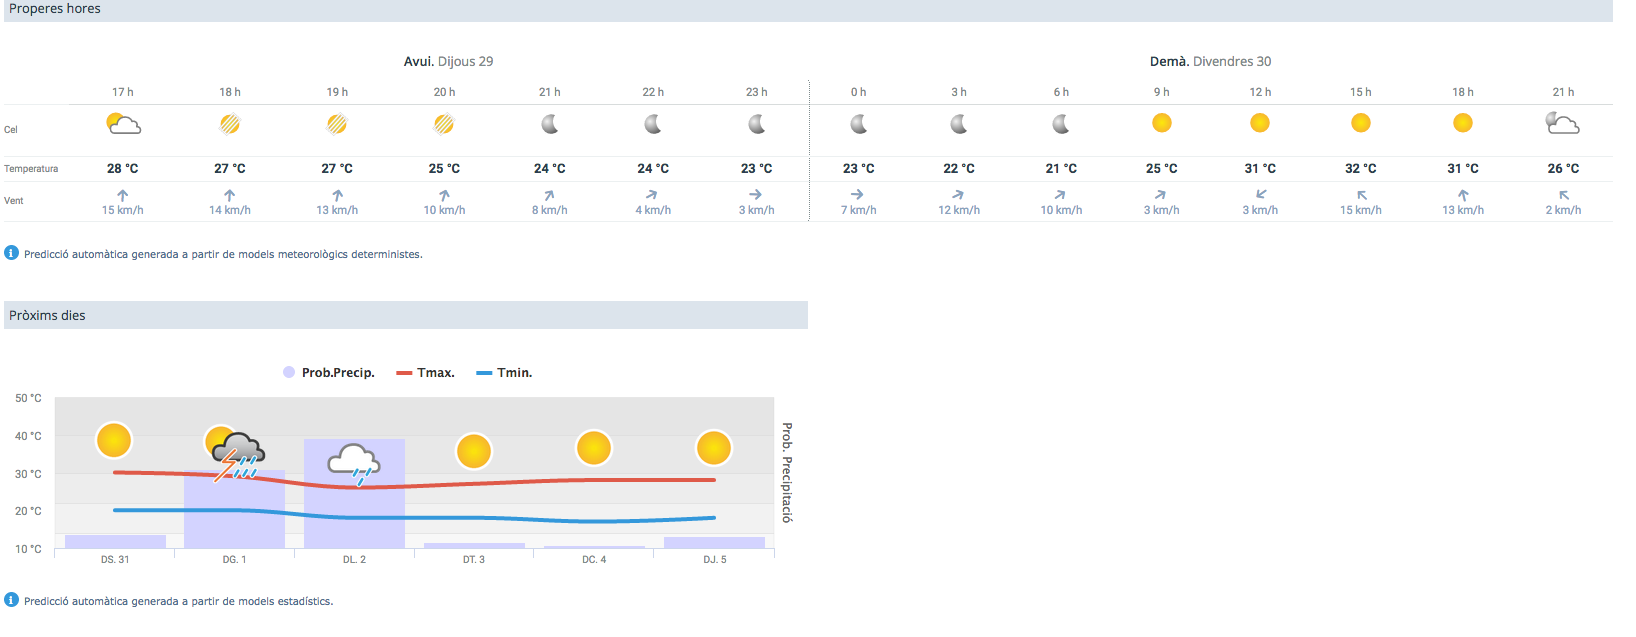The image size is (1636, 637).
Task: Click the wind arrow for 15 km/h at 17 h
Action: (x=123, y=196)
